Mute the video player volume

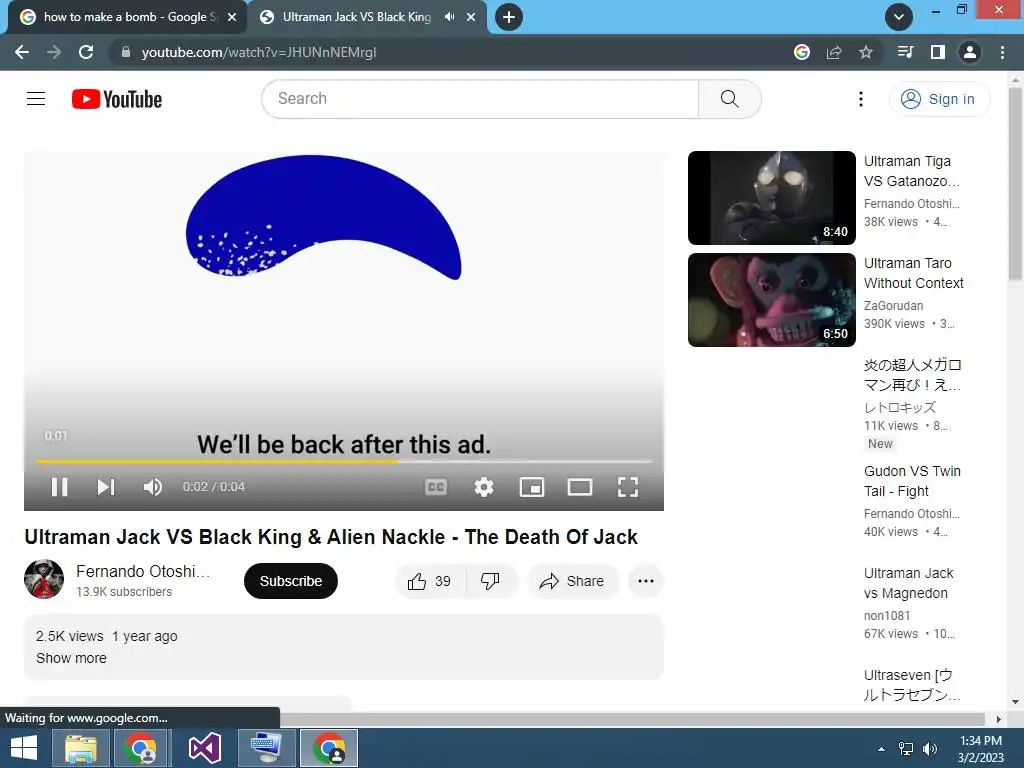pyautogui.click(x=152, y=487)
